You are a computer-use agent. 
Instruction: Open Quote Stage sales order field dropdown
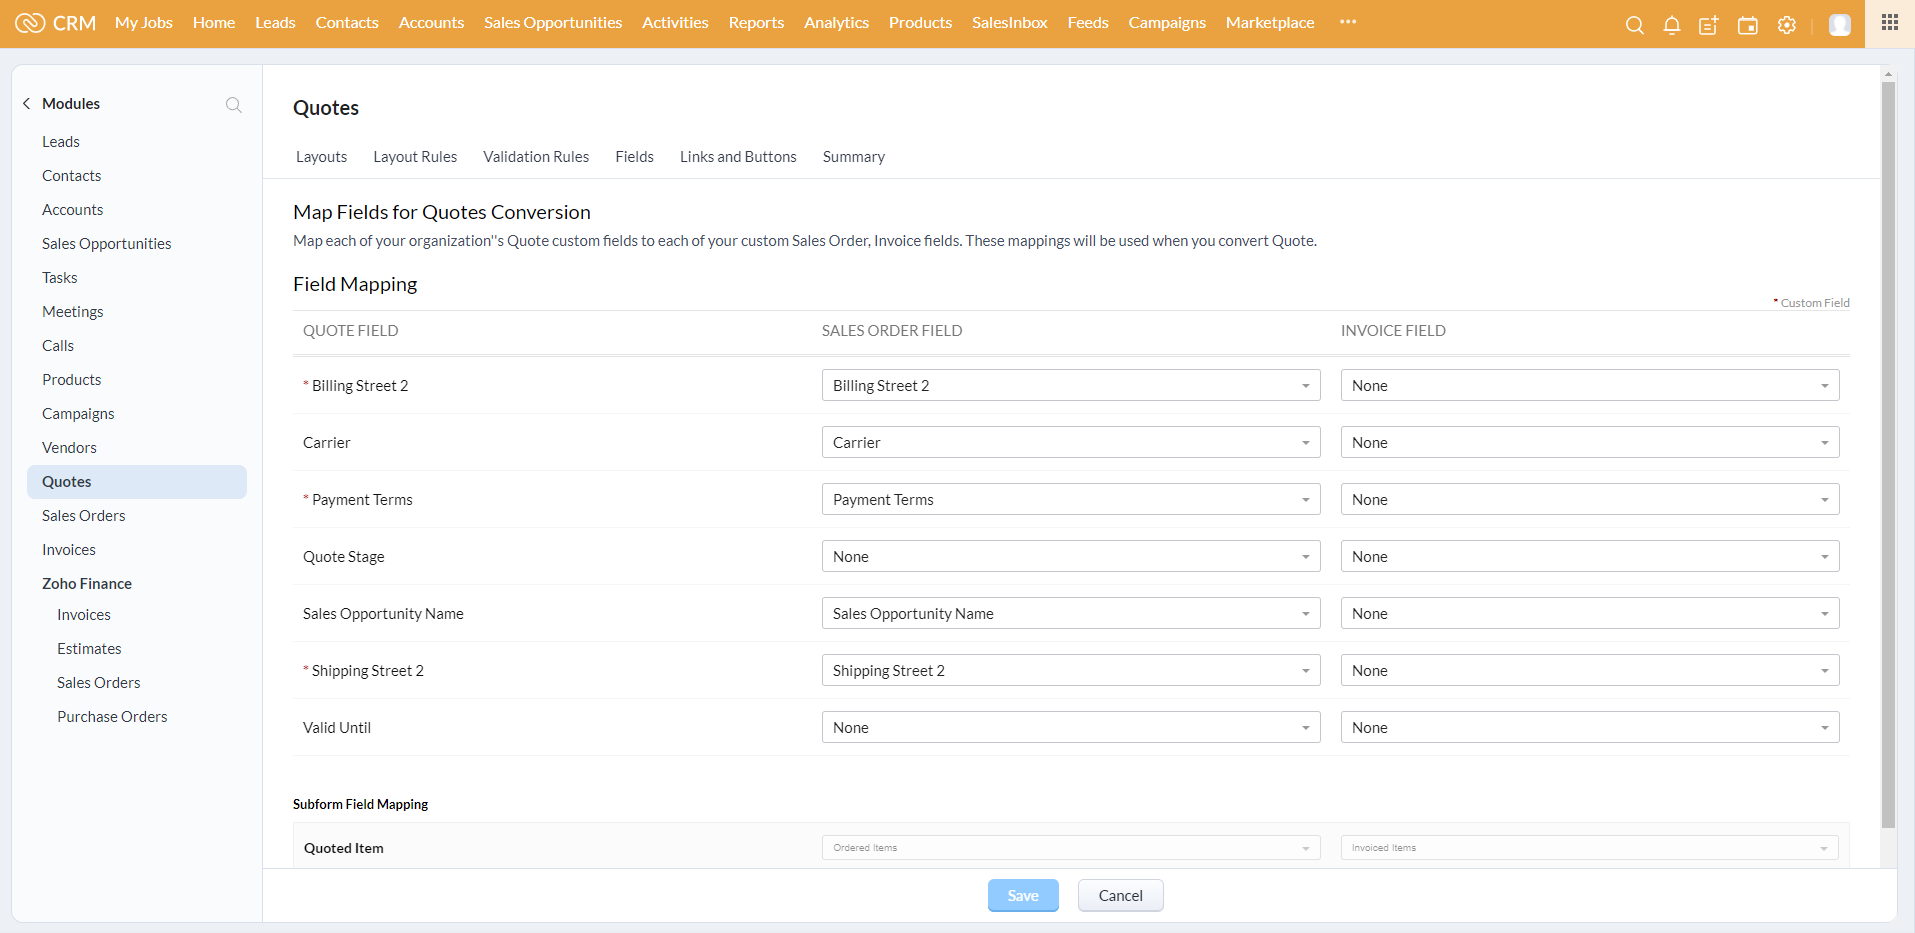click(1070, 557)
